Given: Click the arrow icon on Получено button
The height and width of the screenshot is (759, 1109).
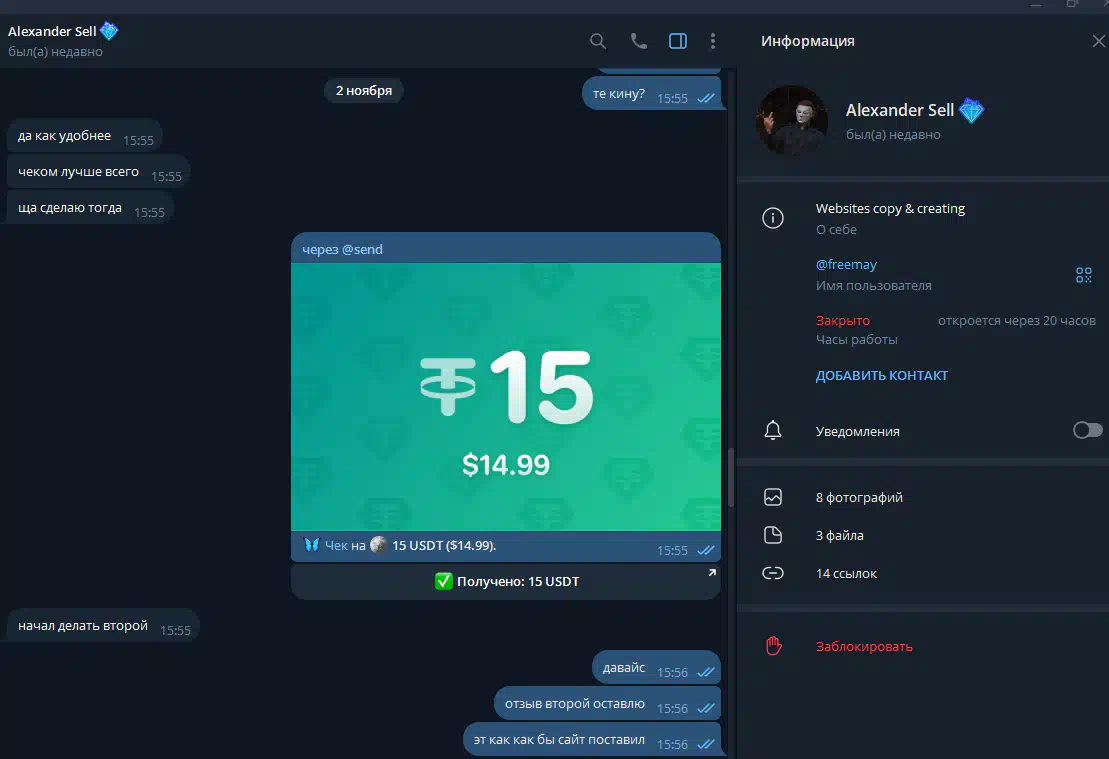Looking at the screenshot, I should point(712,572).
